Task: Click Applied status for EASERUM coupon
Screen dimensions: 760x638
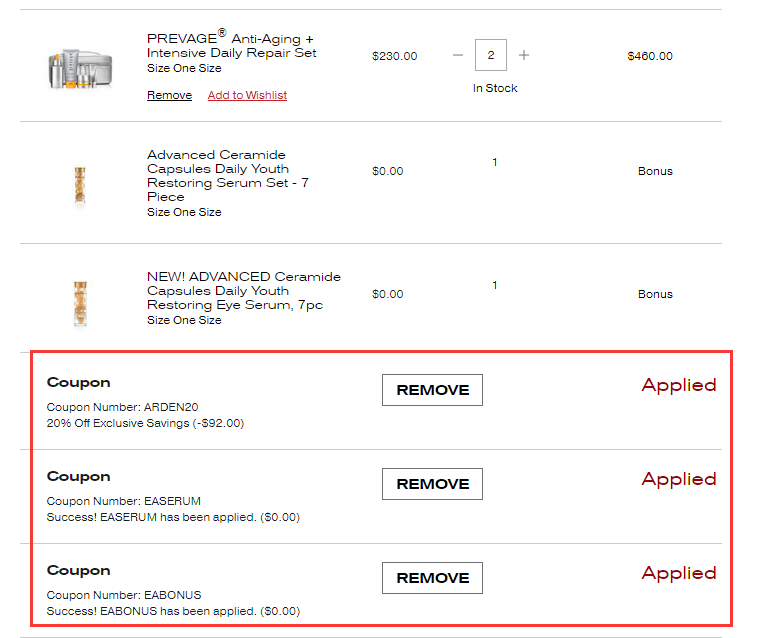Action: [x=679, y=479]
